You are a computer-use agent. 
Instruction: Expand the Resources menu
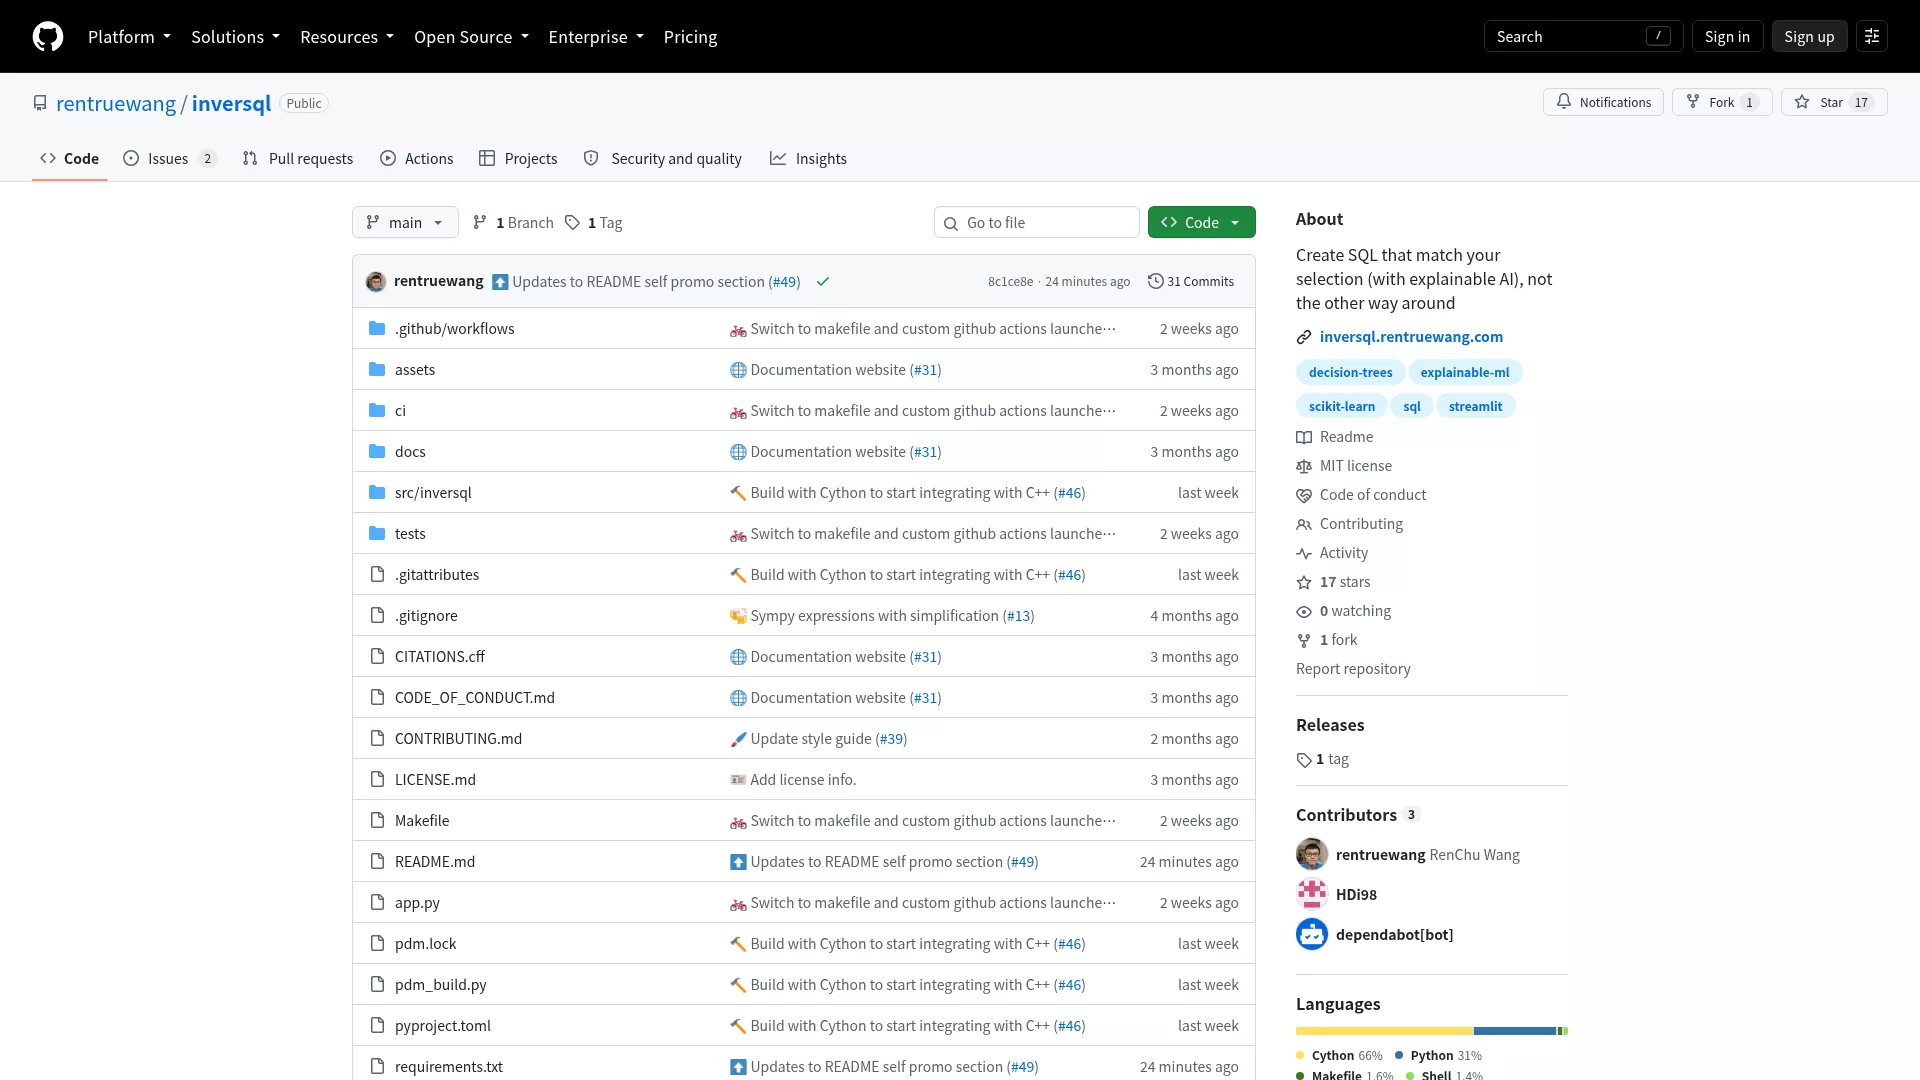point(347,37)
